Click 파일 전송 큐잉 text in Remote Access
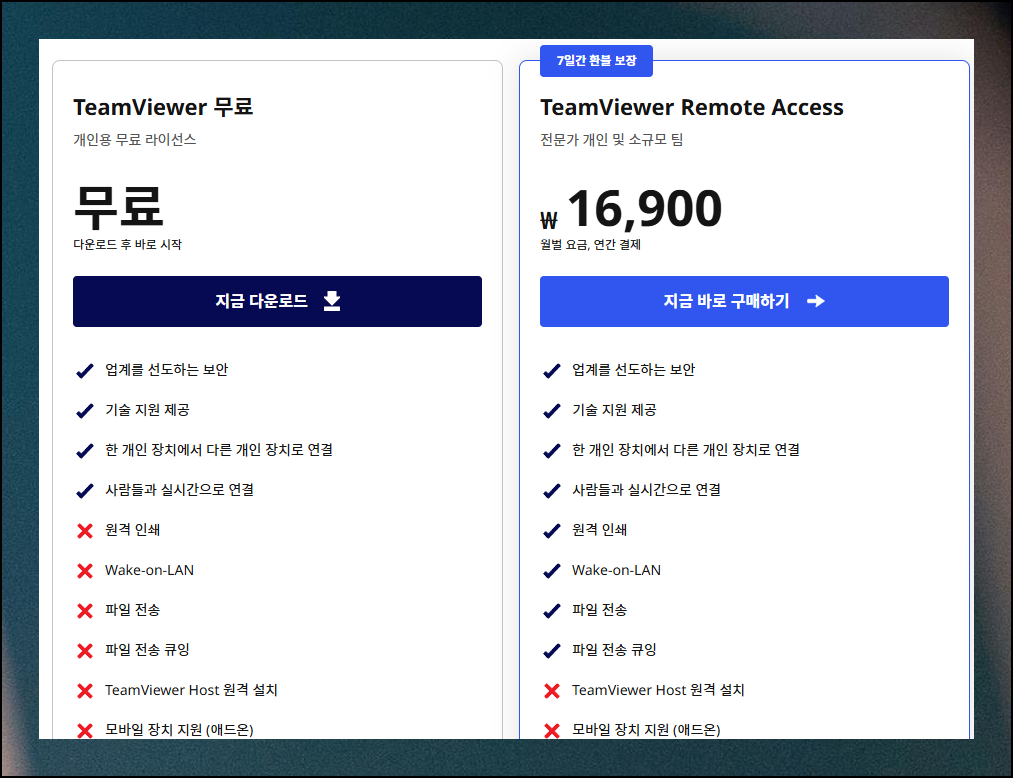Viewport: 1013px width, 778px height. coord(614,650)
